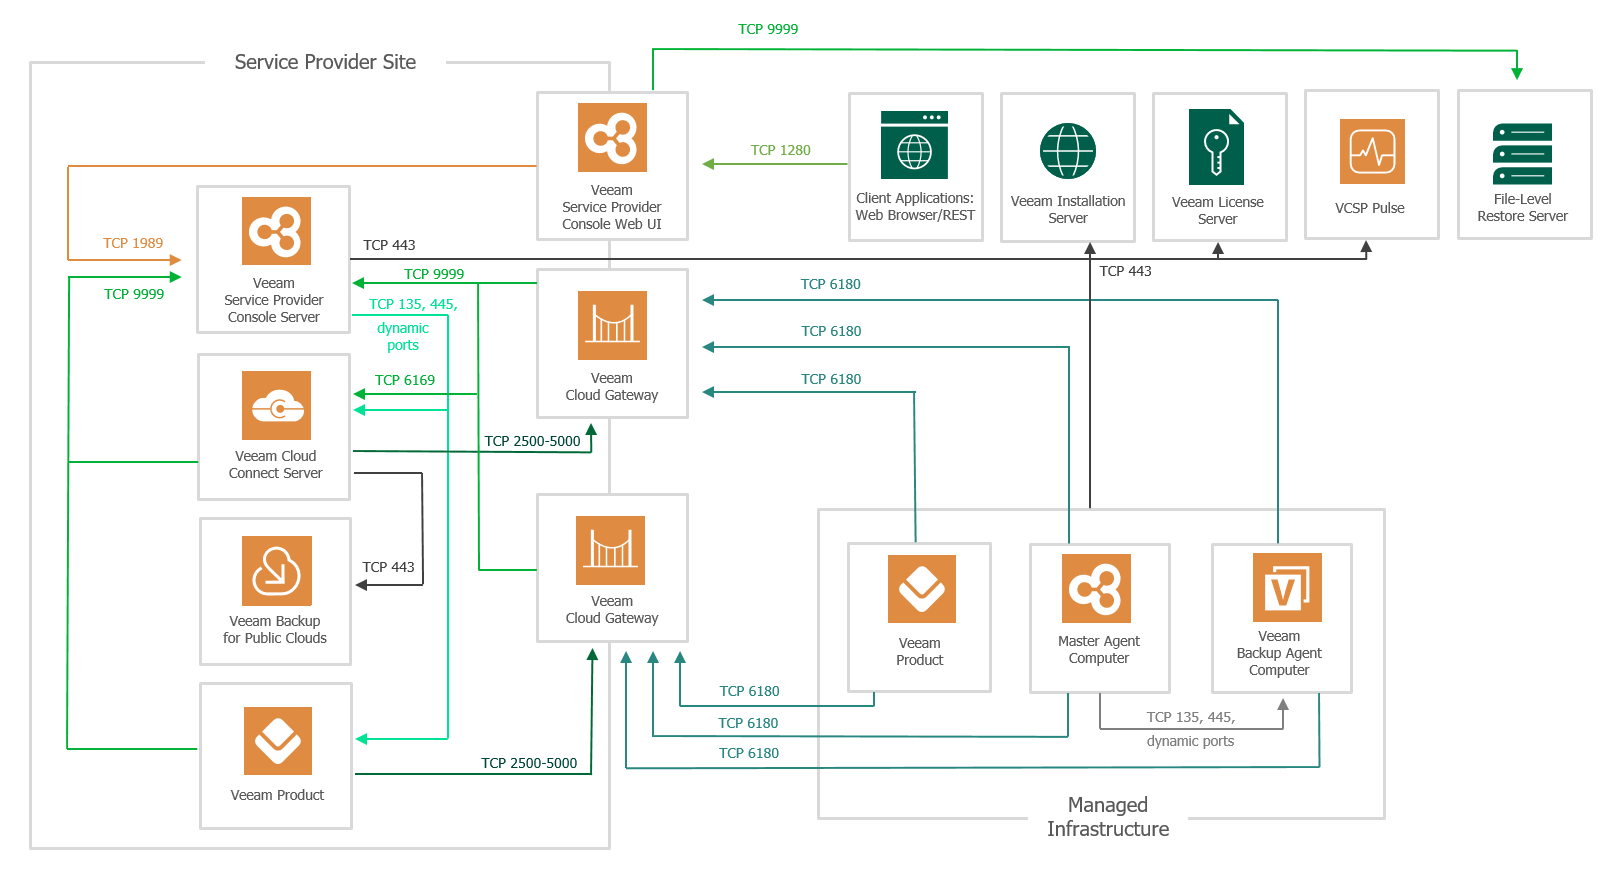Select the gray "dynamic ports" text in Managed Infrastructure
The image size is (1618, 893).
pyautogui.click(x=1190, y=741)
